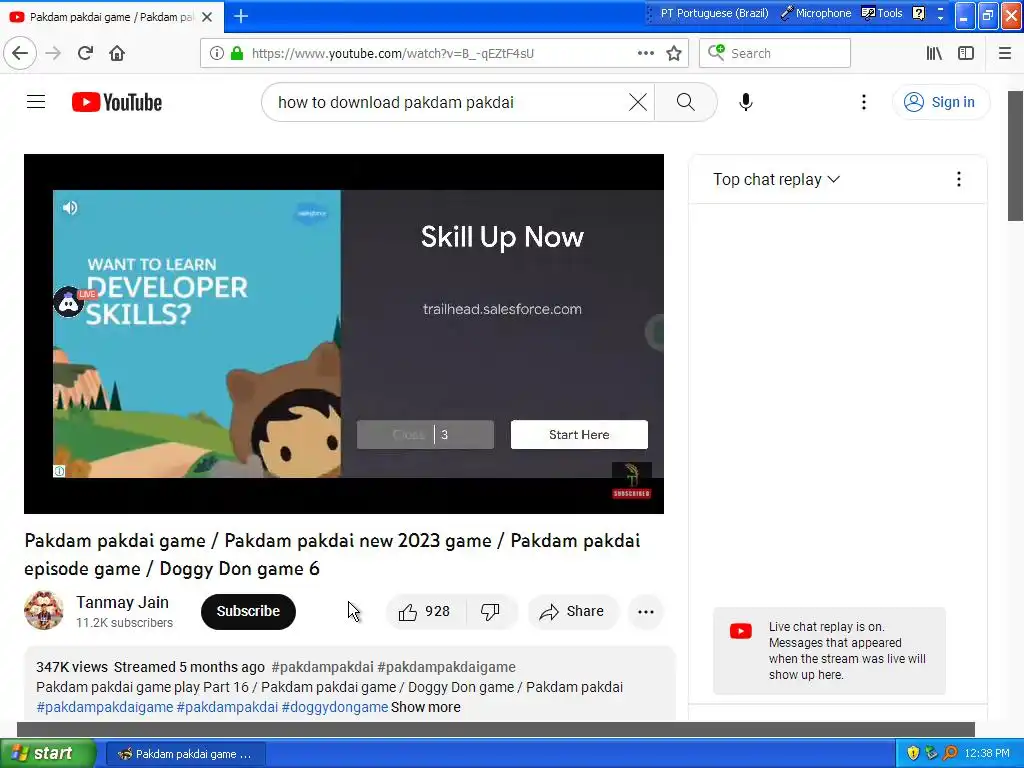
Task: Click the #pakdampakdai hashtag beside view count
Action: (x=322, y=667)
